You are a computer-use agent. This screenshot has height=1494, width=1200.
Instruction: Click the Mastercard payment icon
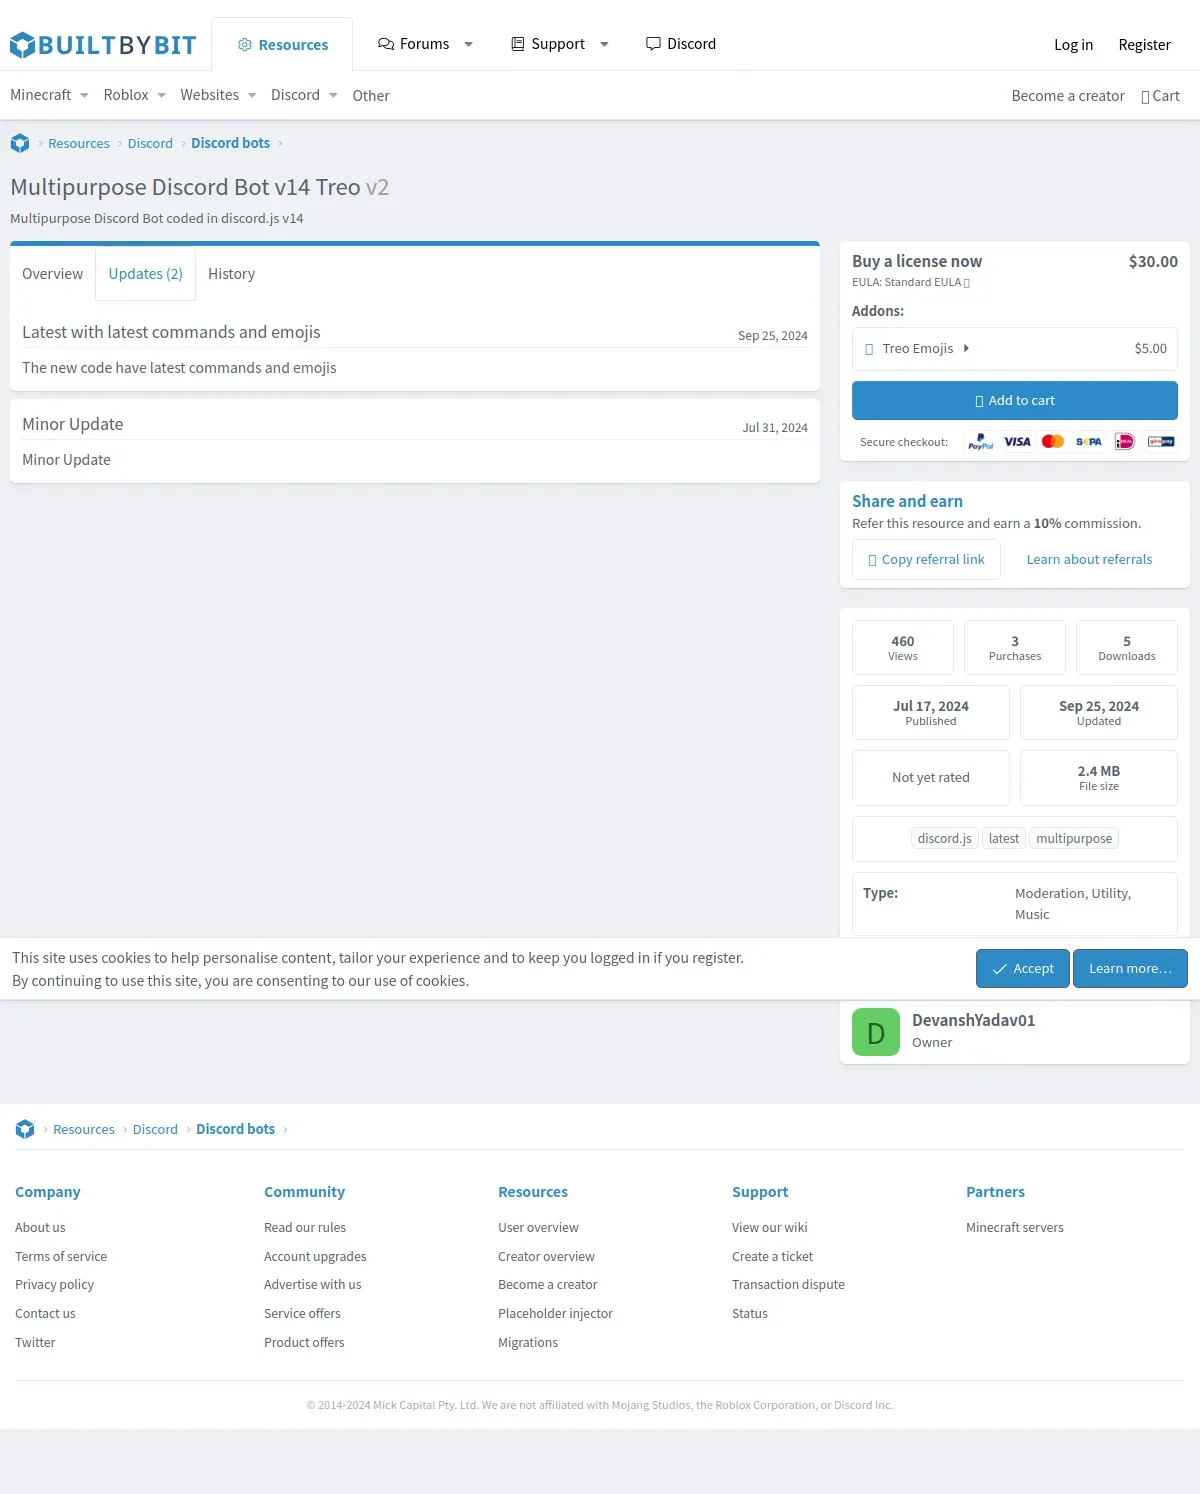tap(1053, 441)
